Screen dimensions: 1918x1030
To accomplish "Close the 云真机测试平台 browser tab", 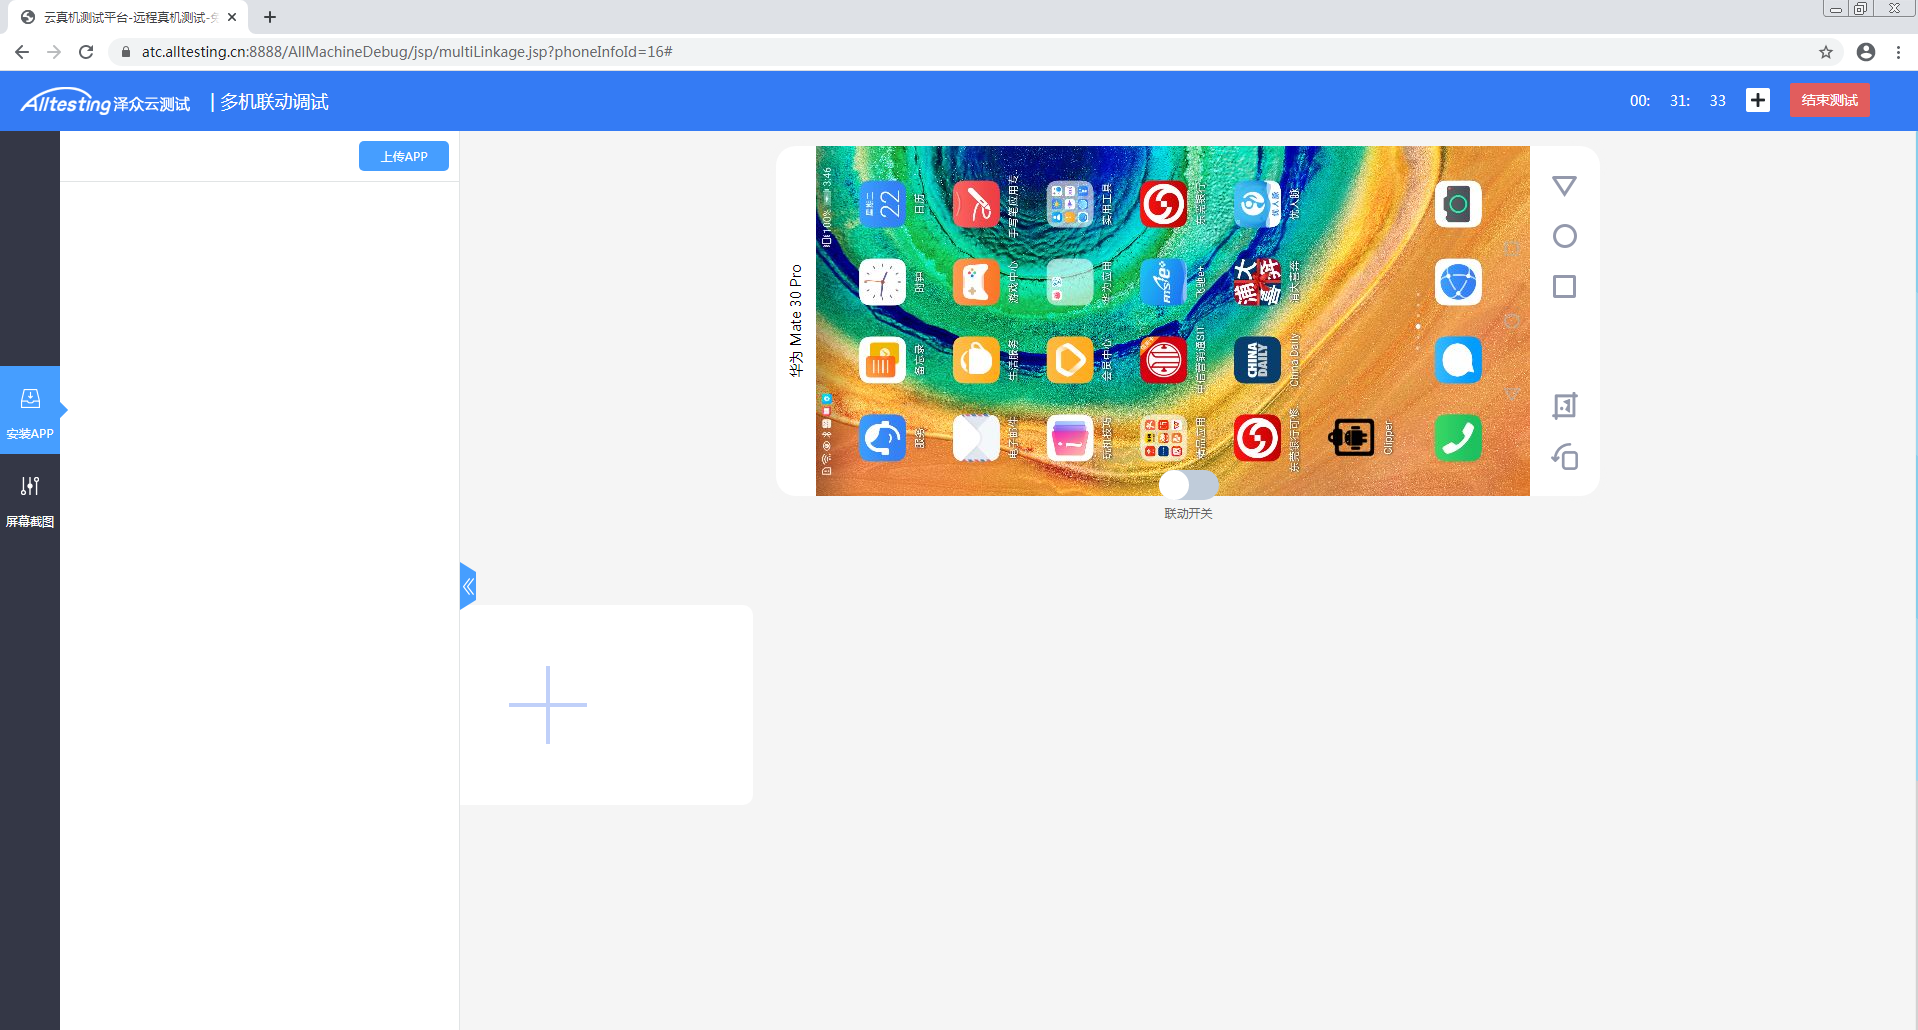I will pos(232,17).
